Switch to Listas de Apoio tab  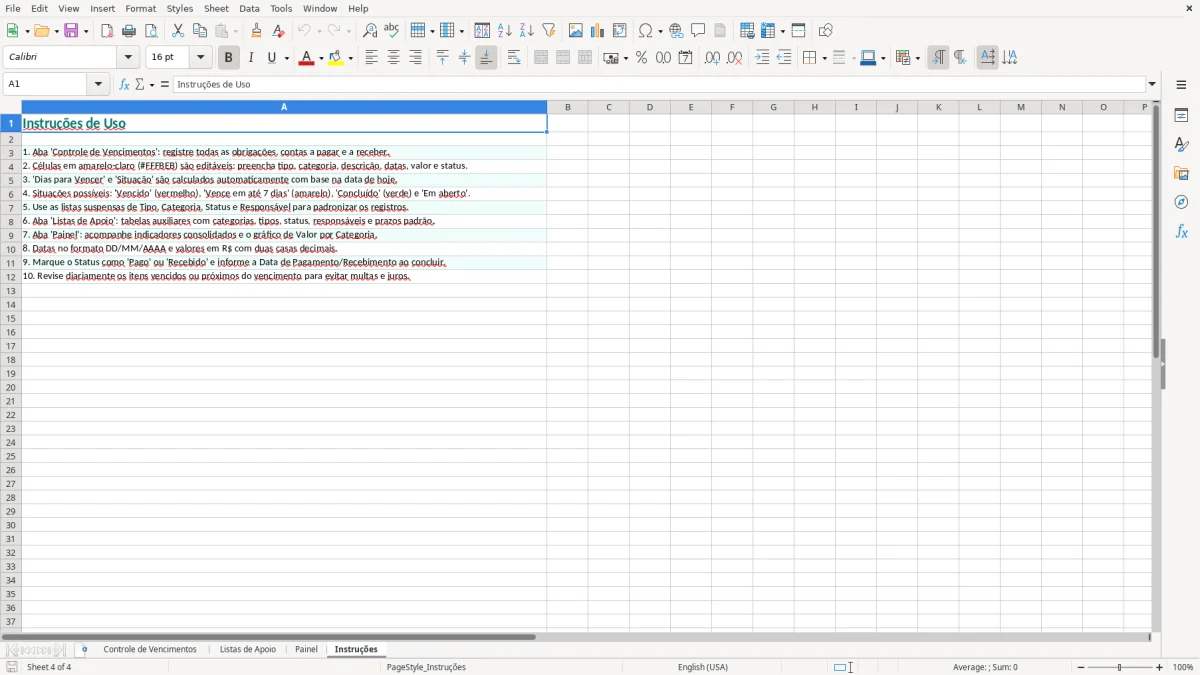tap(248, 649)
